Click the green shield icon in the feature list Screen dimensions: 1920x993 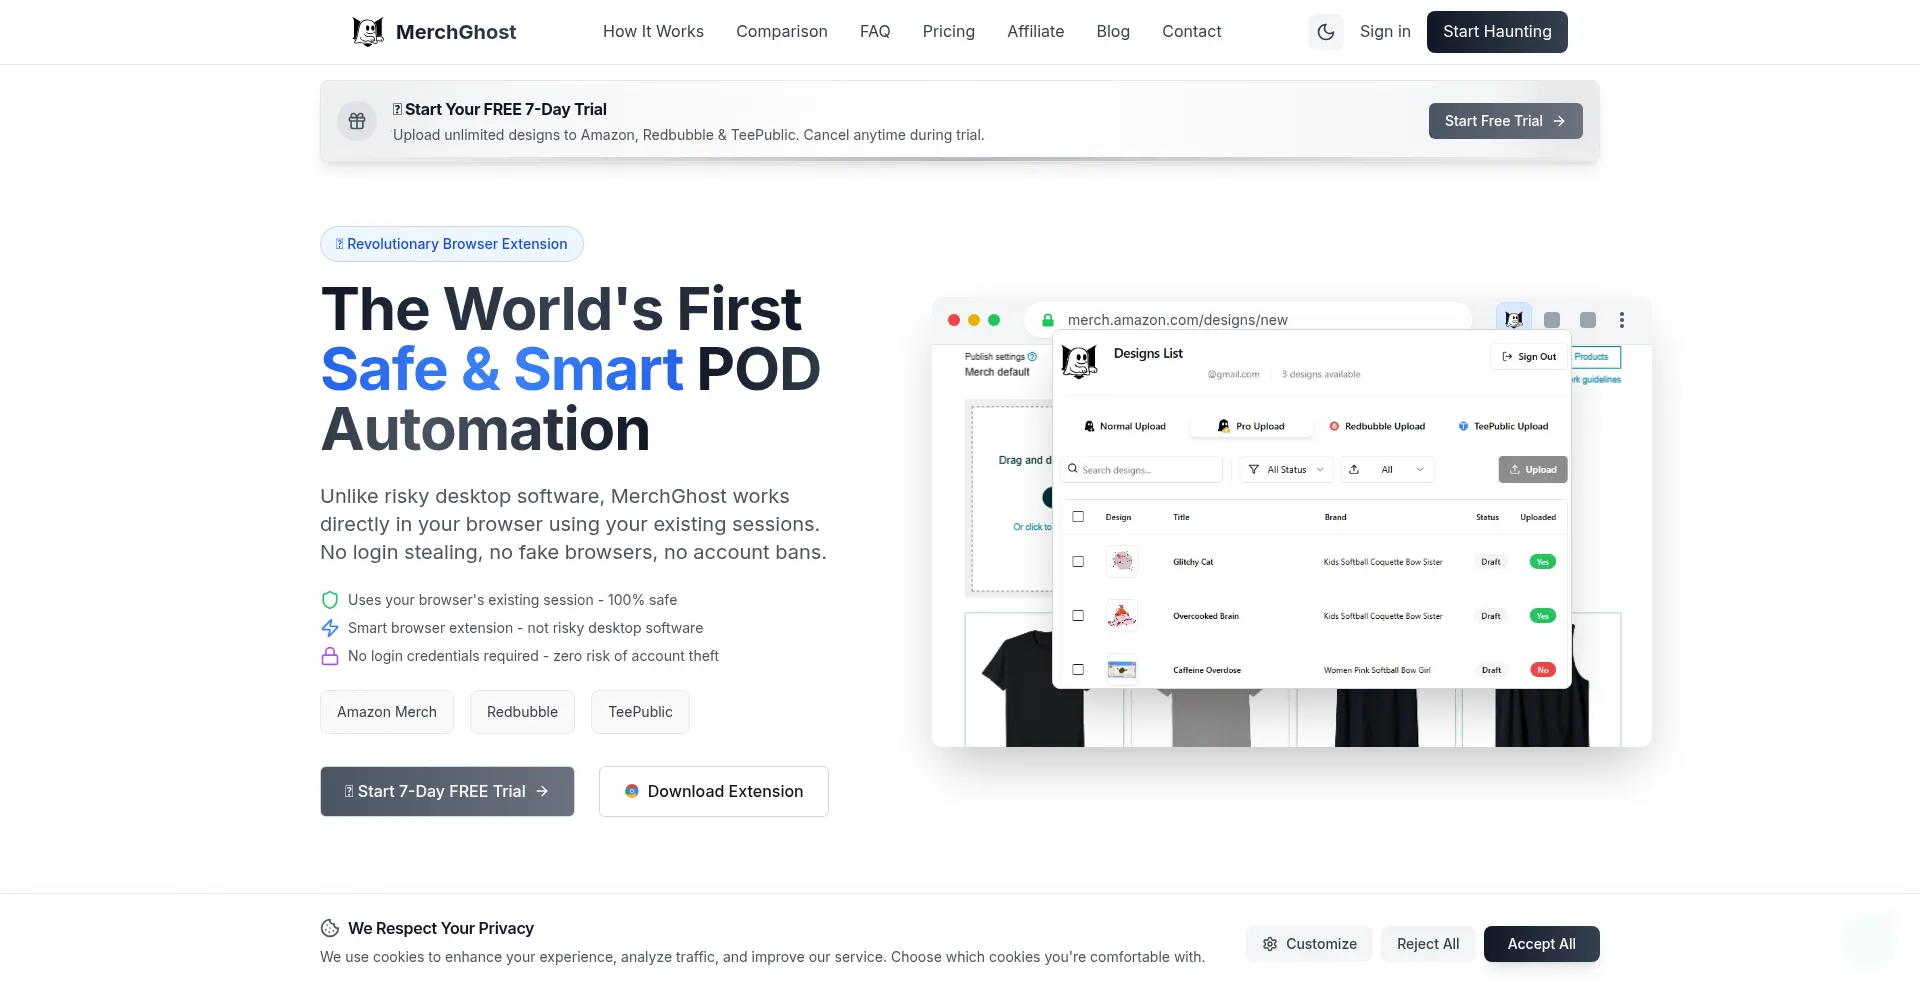pos(330,600)
